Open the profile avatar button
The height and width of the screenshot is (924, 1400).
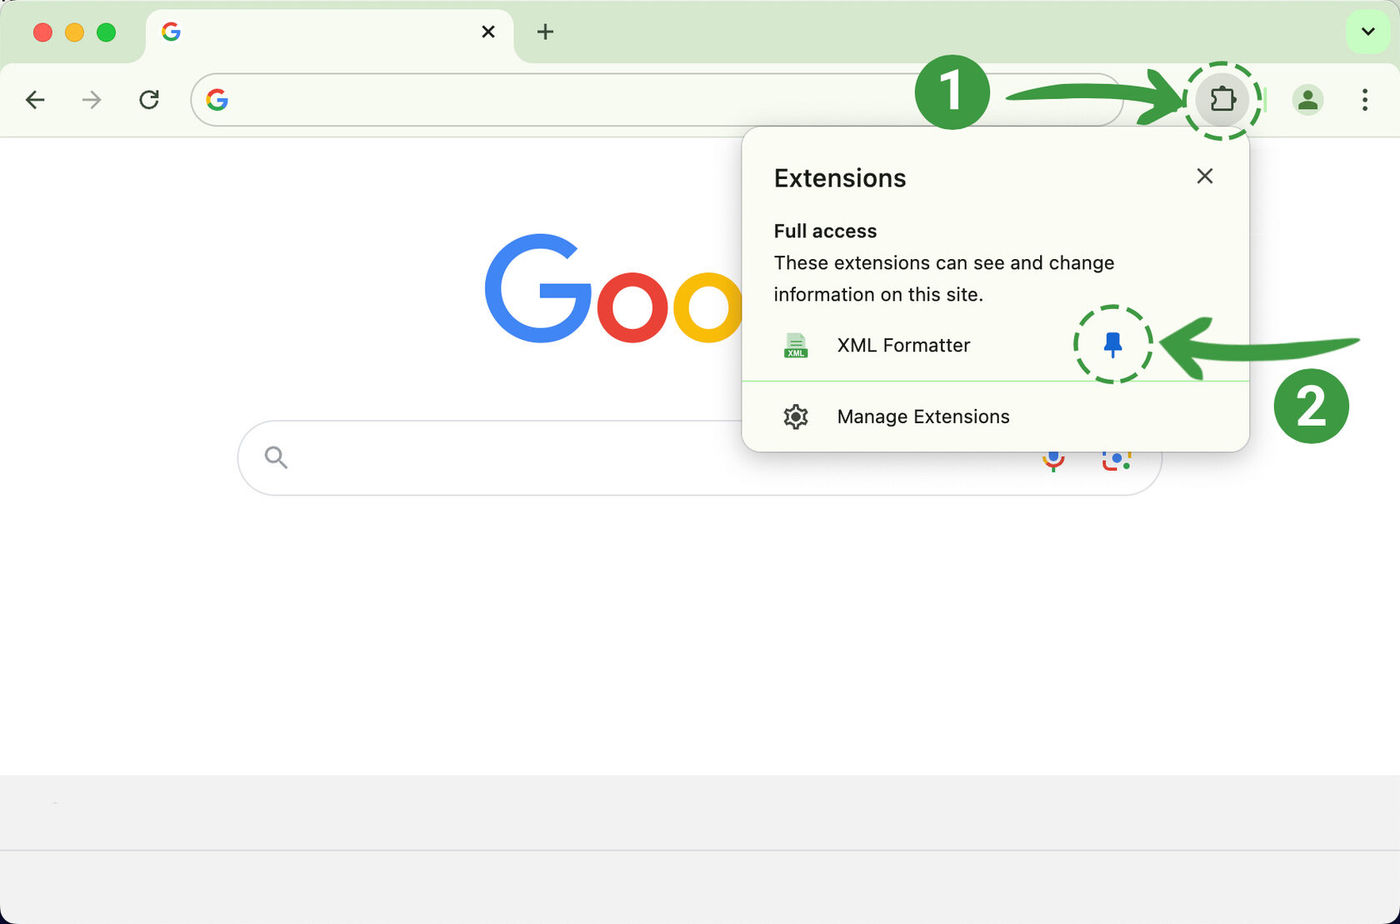point(1307,99)
